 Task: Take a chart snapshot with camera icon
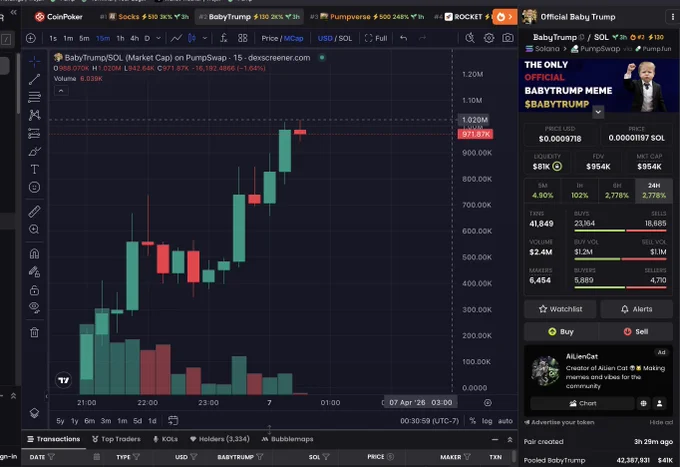pyautogui.click(x=507, y=38)
